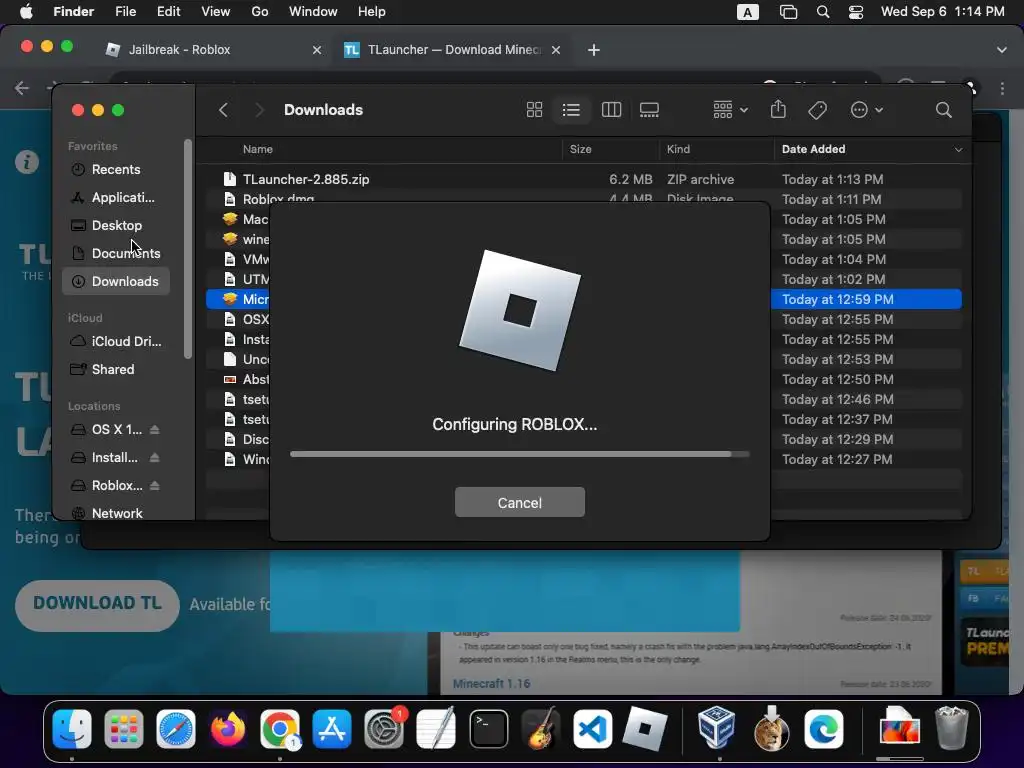Viewport: 1024px width, 768px height.
Task: Open the View menu
Action: (216, 12)
